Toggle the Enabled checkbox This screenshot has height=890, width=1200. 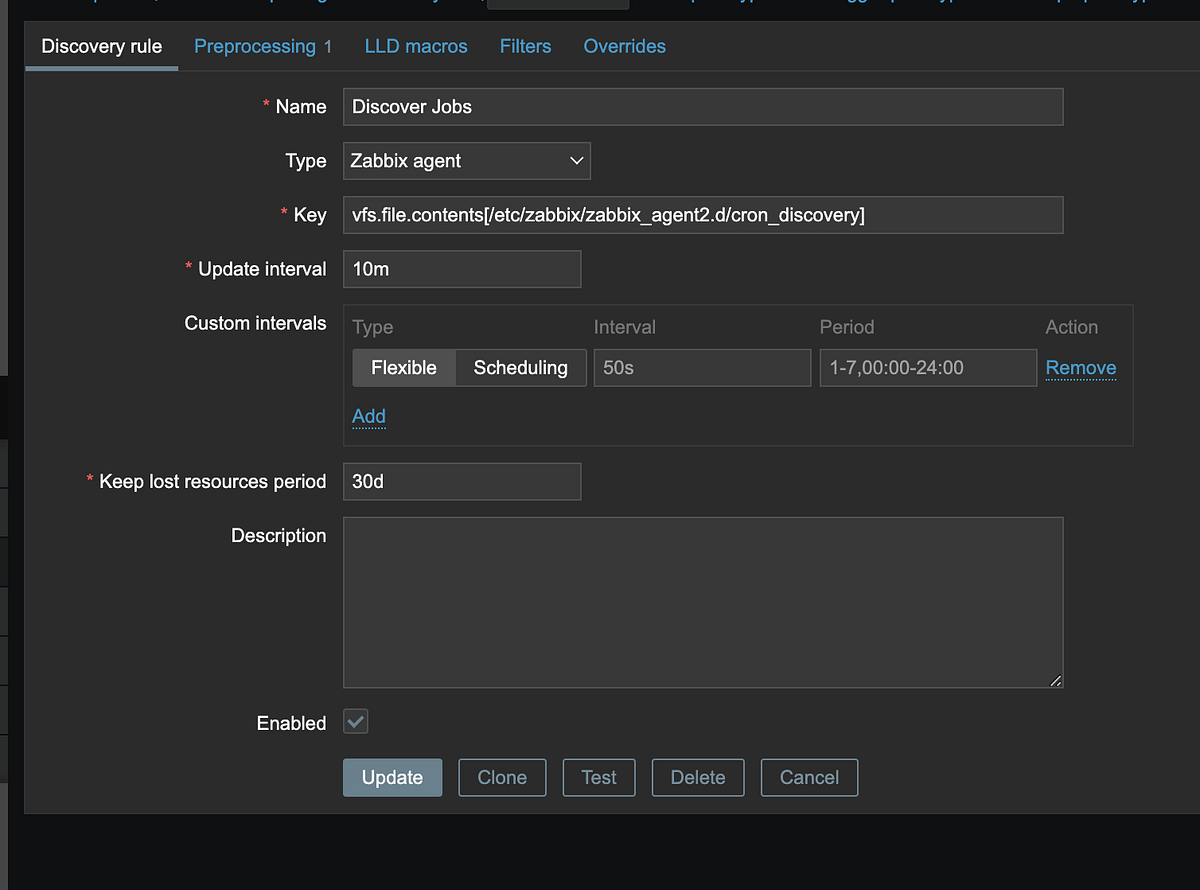tap(355, 722)
